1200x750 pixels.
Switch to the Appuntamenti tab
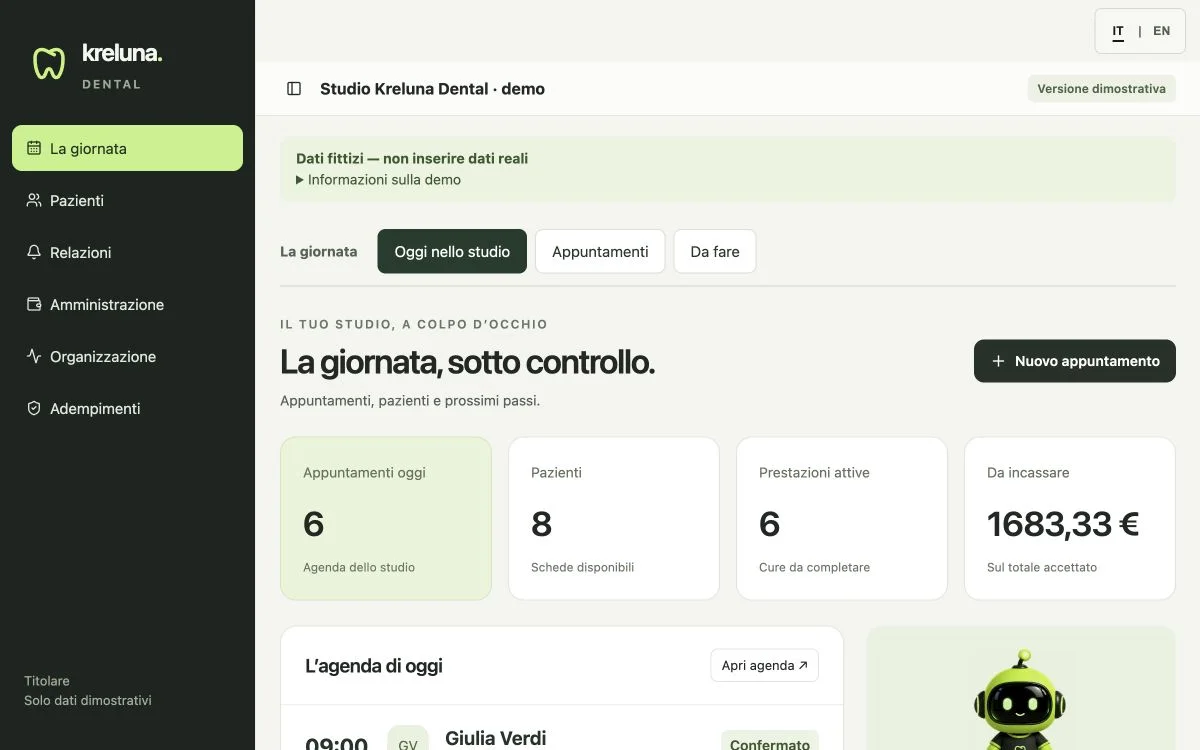point(600,251)
